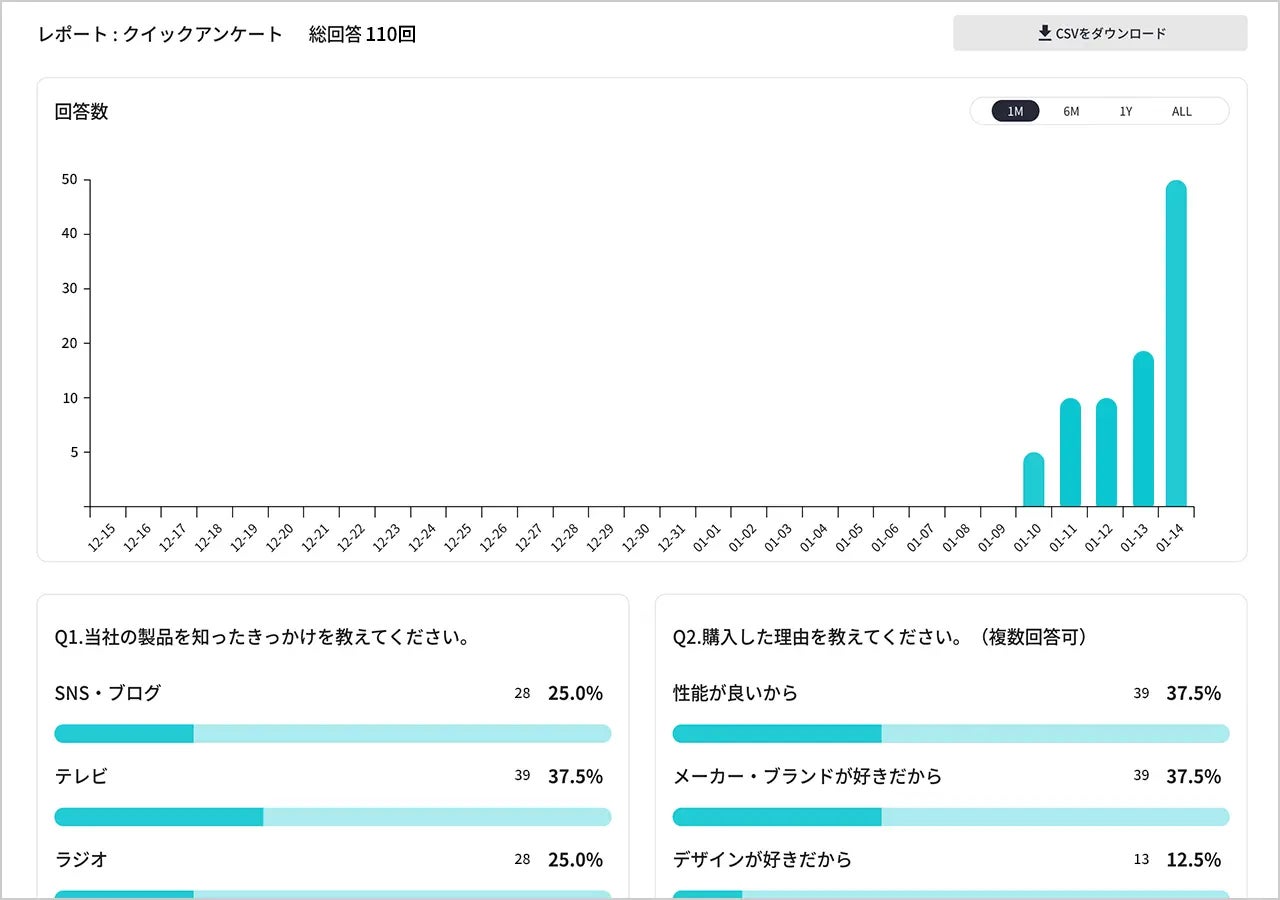
Task: Click the 回答数 chart title
Action: [x=81, y=112]
